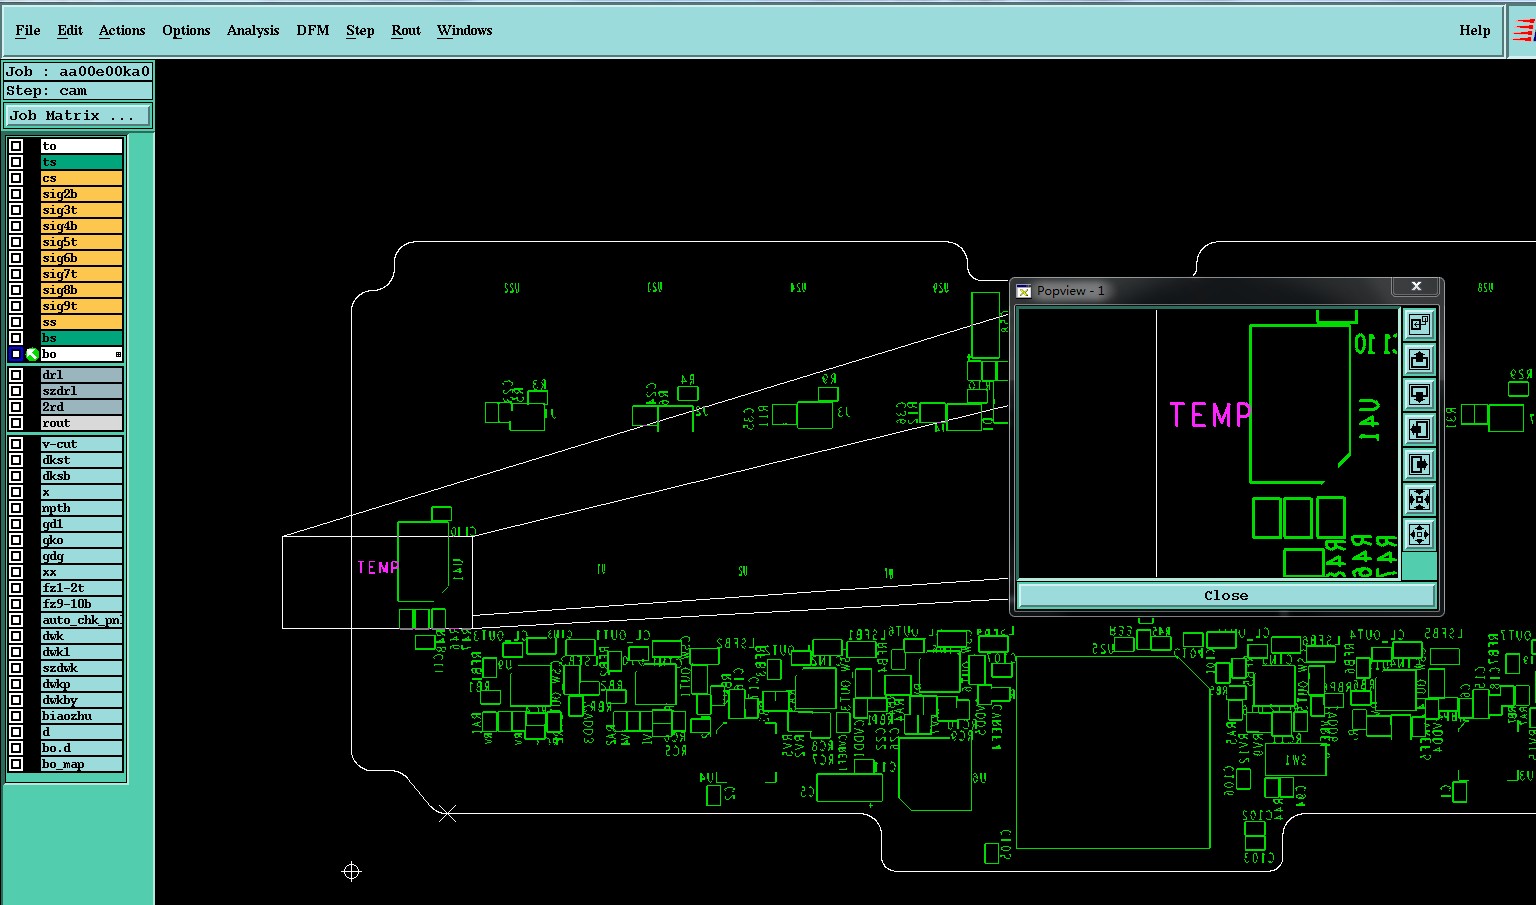This screenshot has height=905, width=1536.
Task: Click magenta TEMP text in Popview
Action: [x=1210, y=415]
